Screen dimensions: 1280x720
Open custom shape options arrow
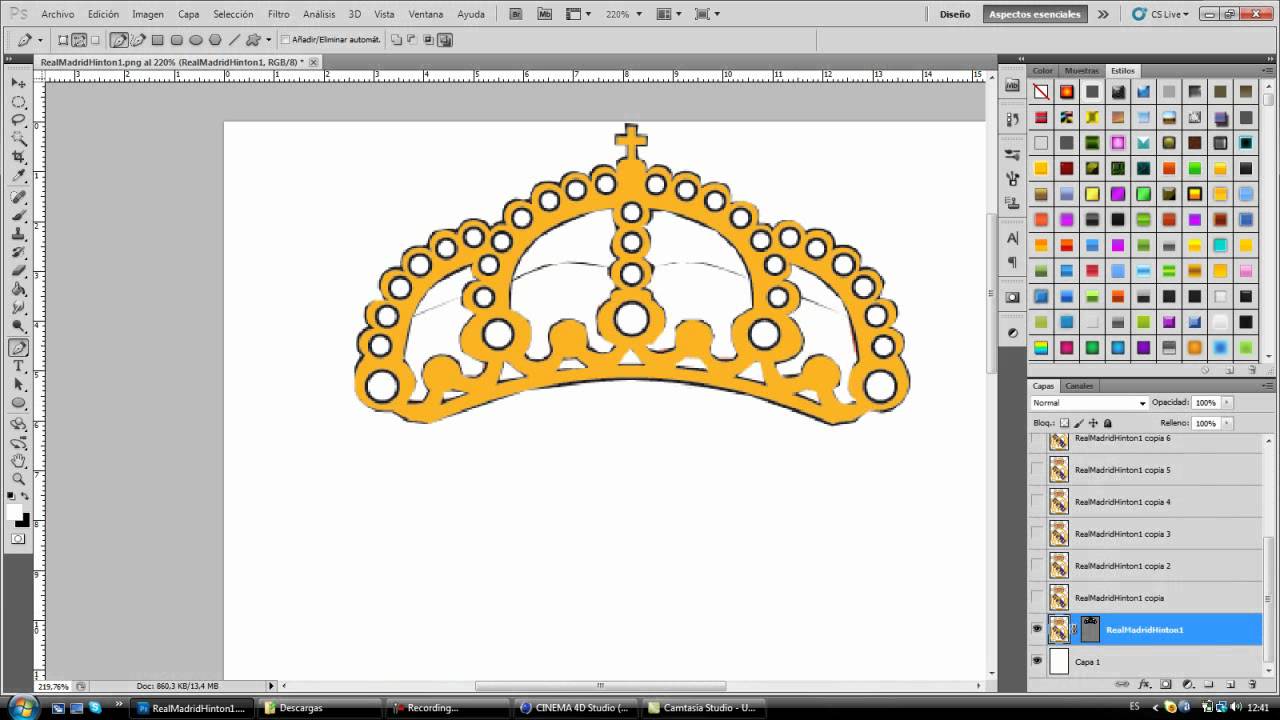tap(268, 40)
